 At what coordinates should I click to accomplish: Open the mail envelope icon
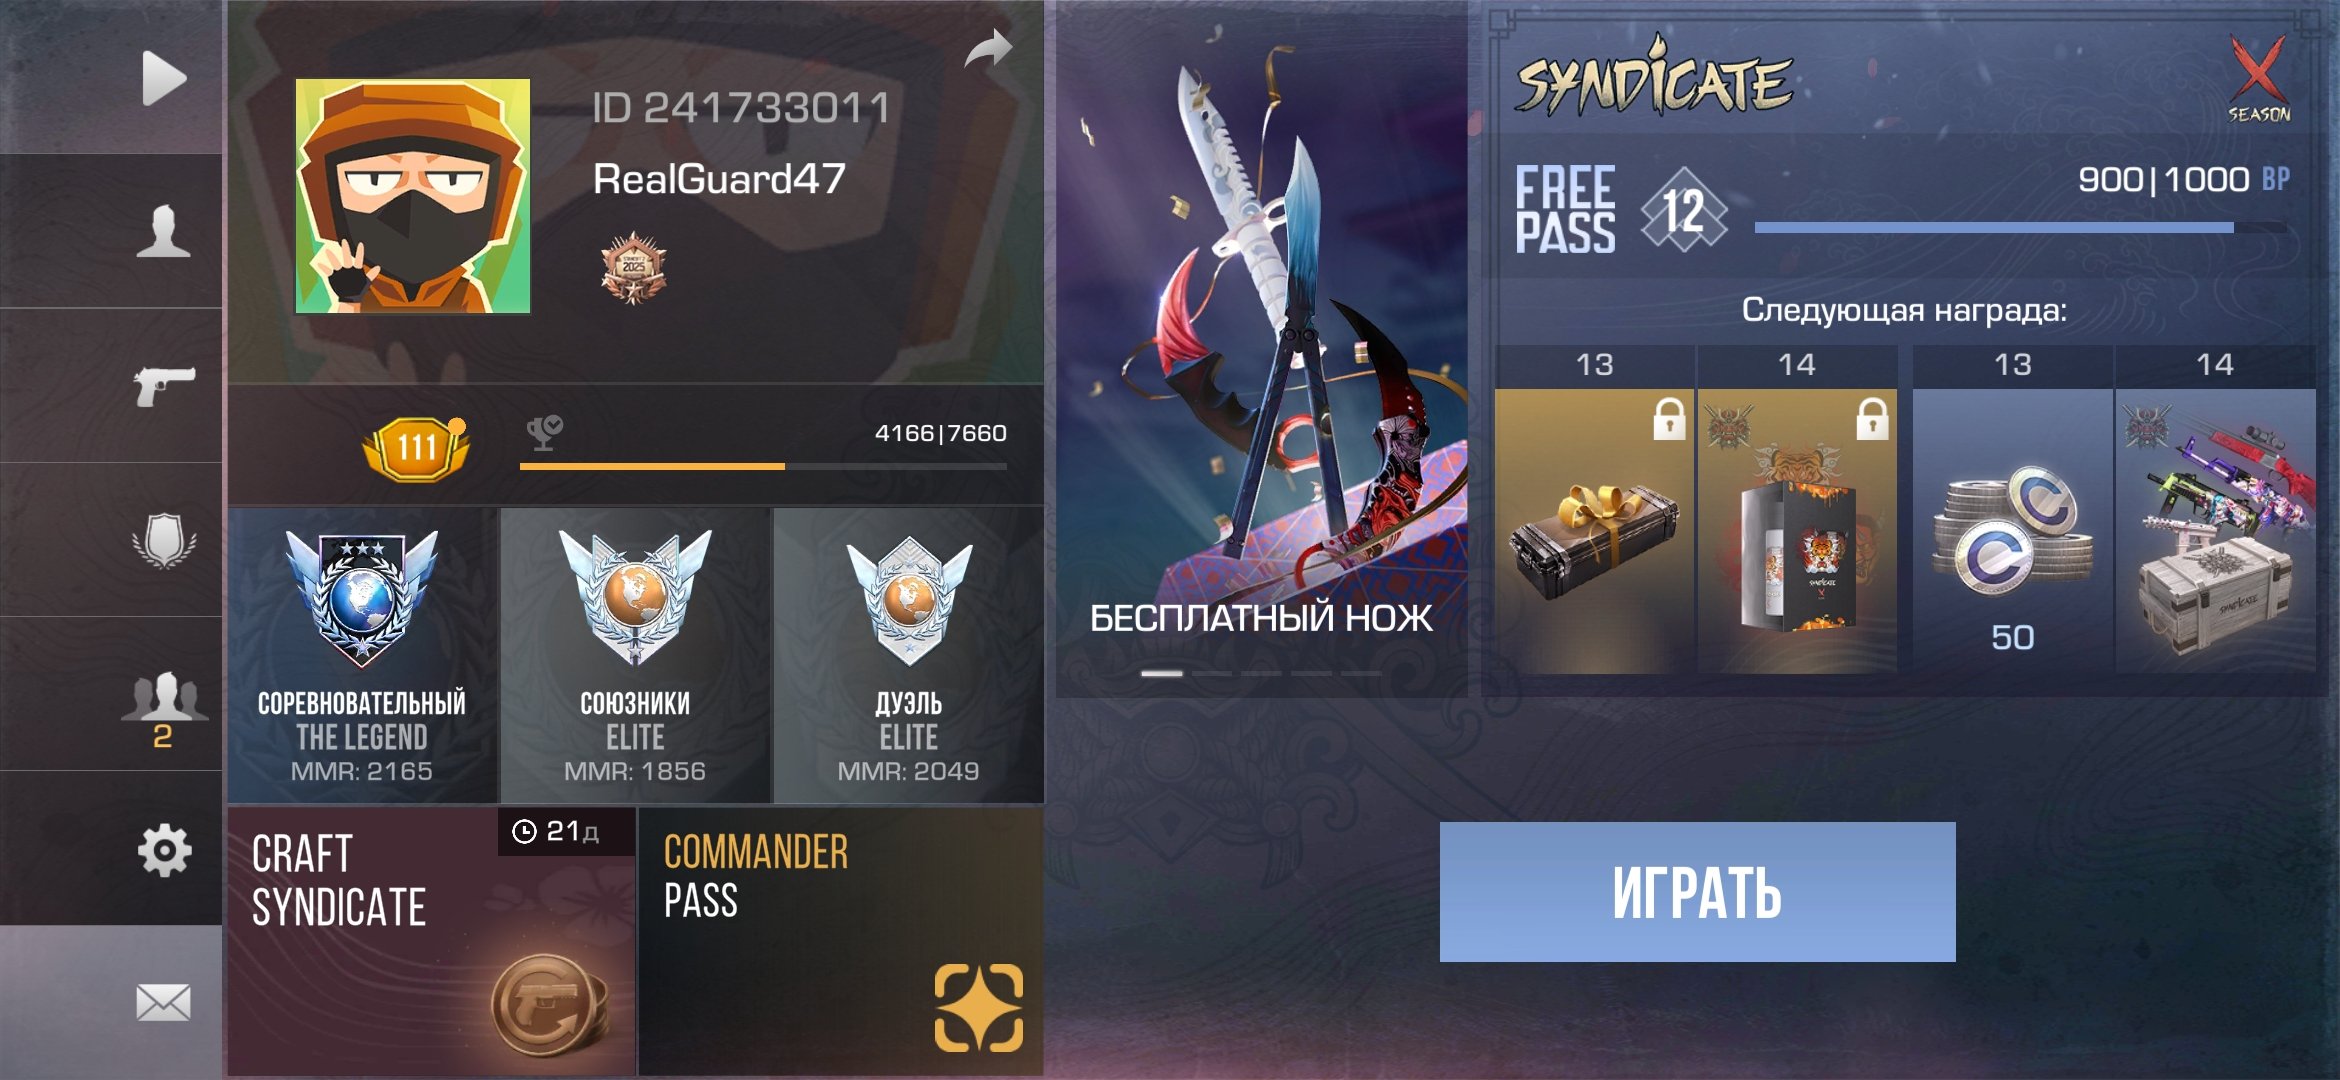[x=163, y=1002]
